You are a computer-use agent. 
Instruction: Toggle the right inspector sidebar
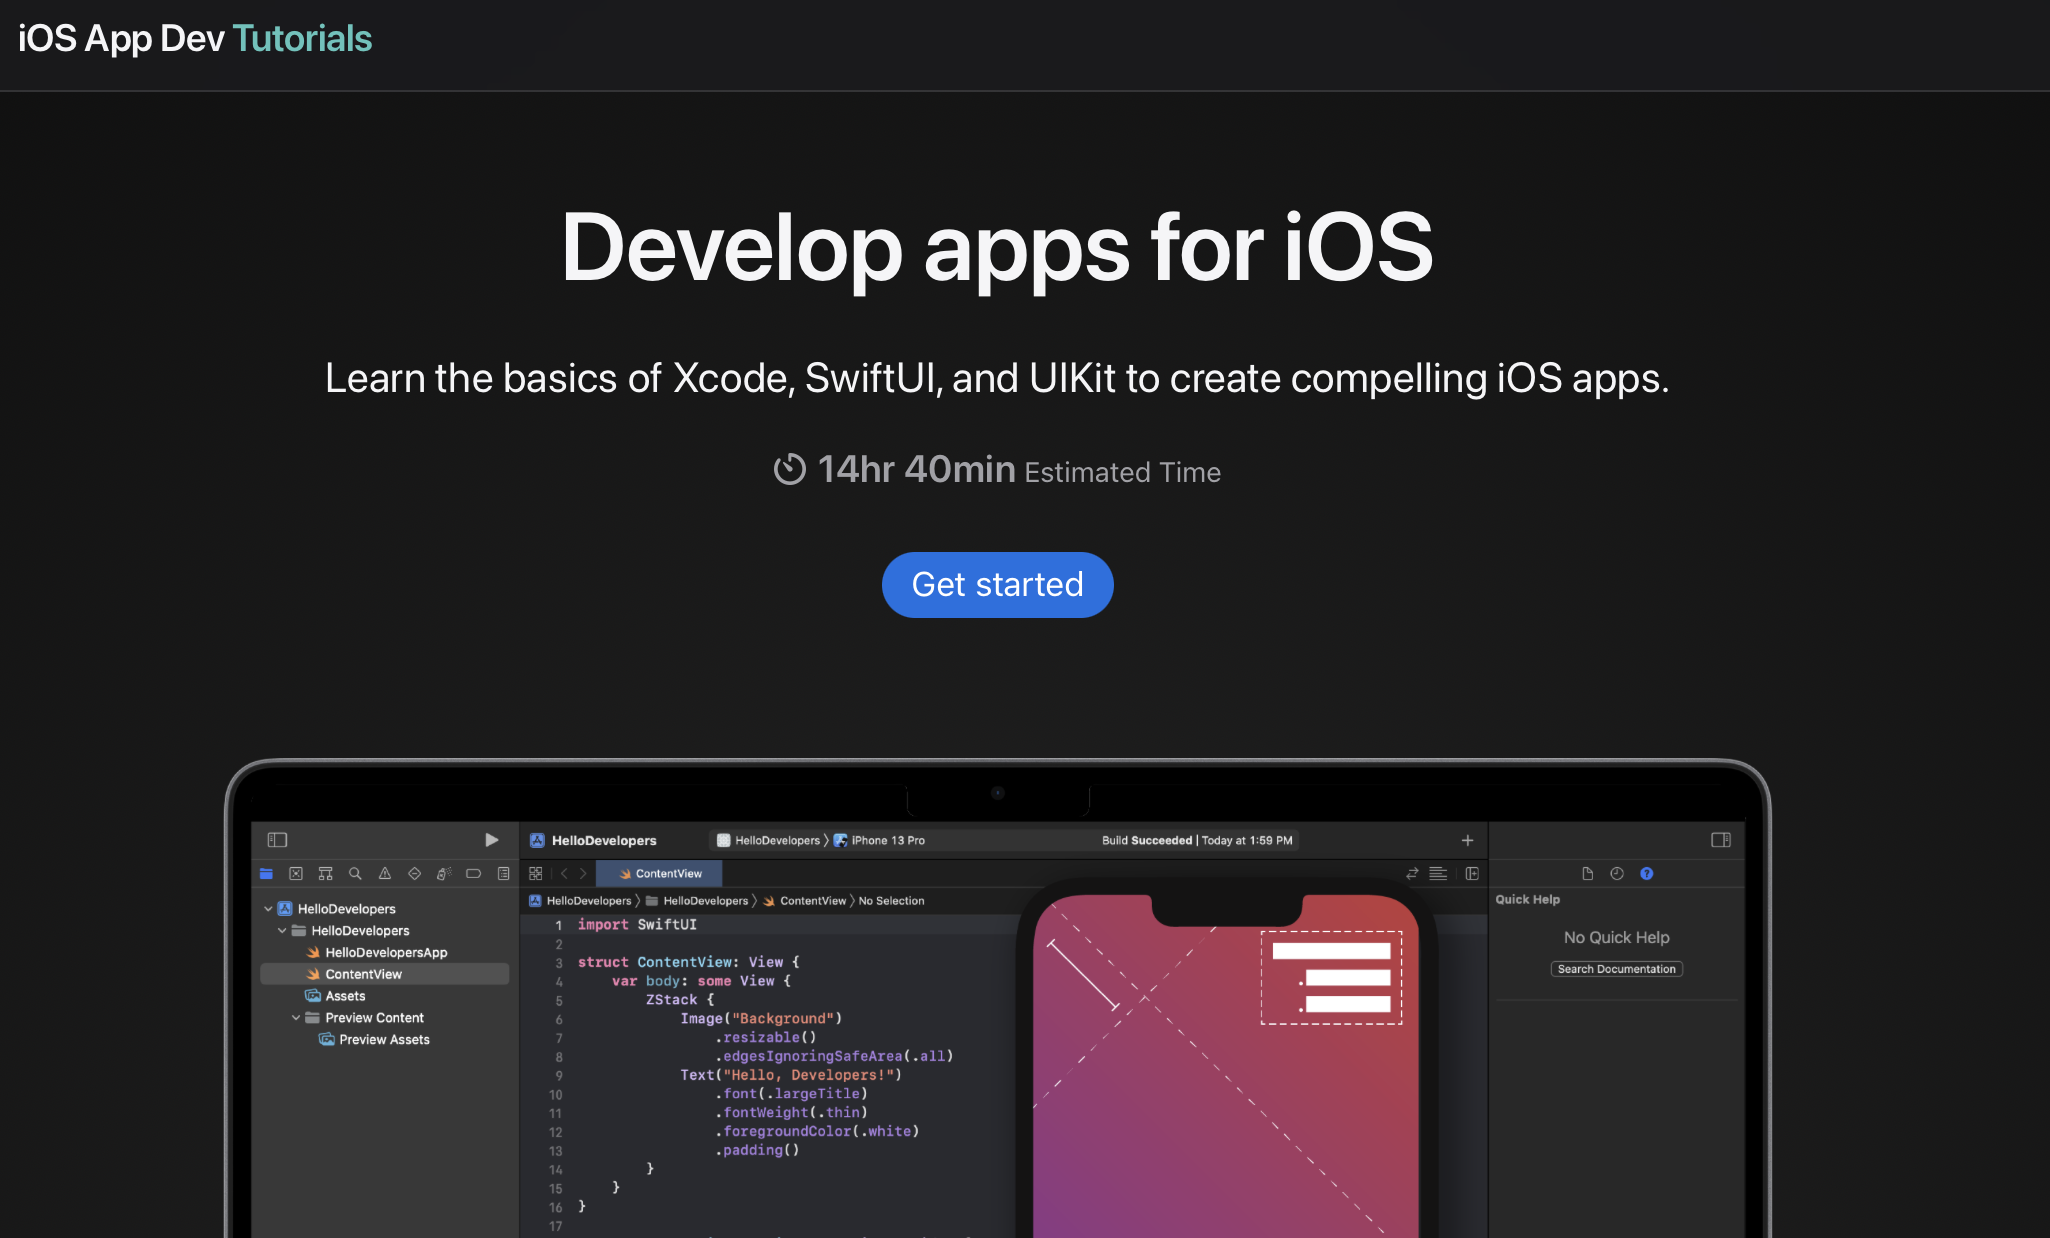1721,840
